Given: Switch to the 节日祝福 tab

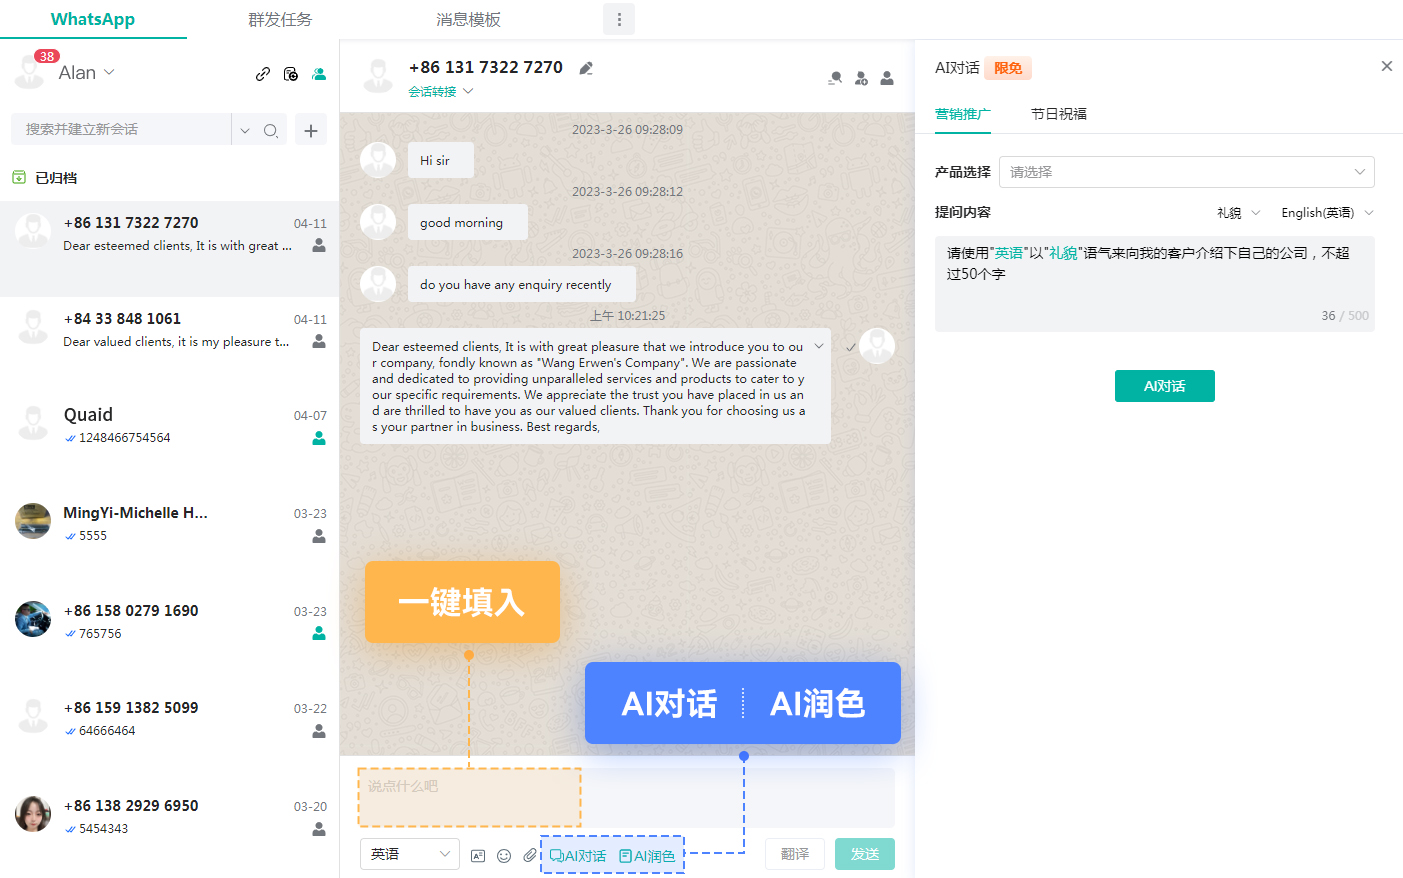Looking at the screenshot, I should click(1059, 114).
